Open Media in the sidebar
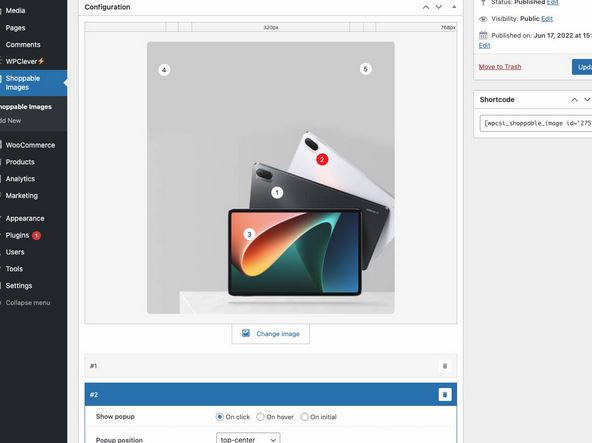 [x=15, y=11]
